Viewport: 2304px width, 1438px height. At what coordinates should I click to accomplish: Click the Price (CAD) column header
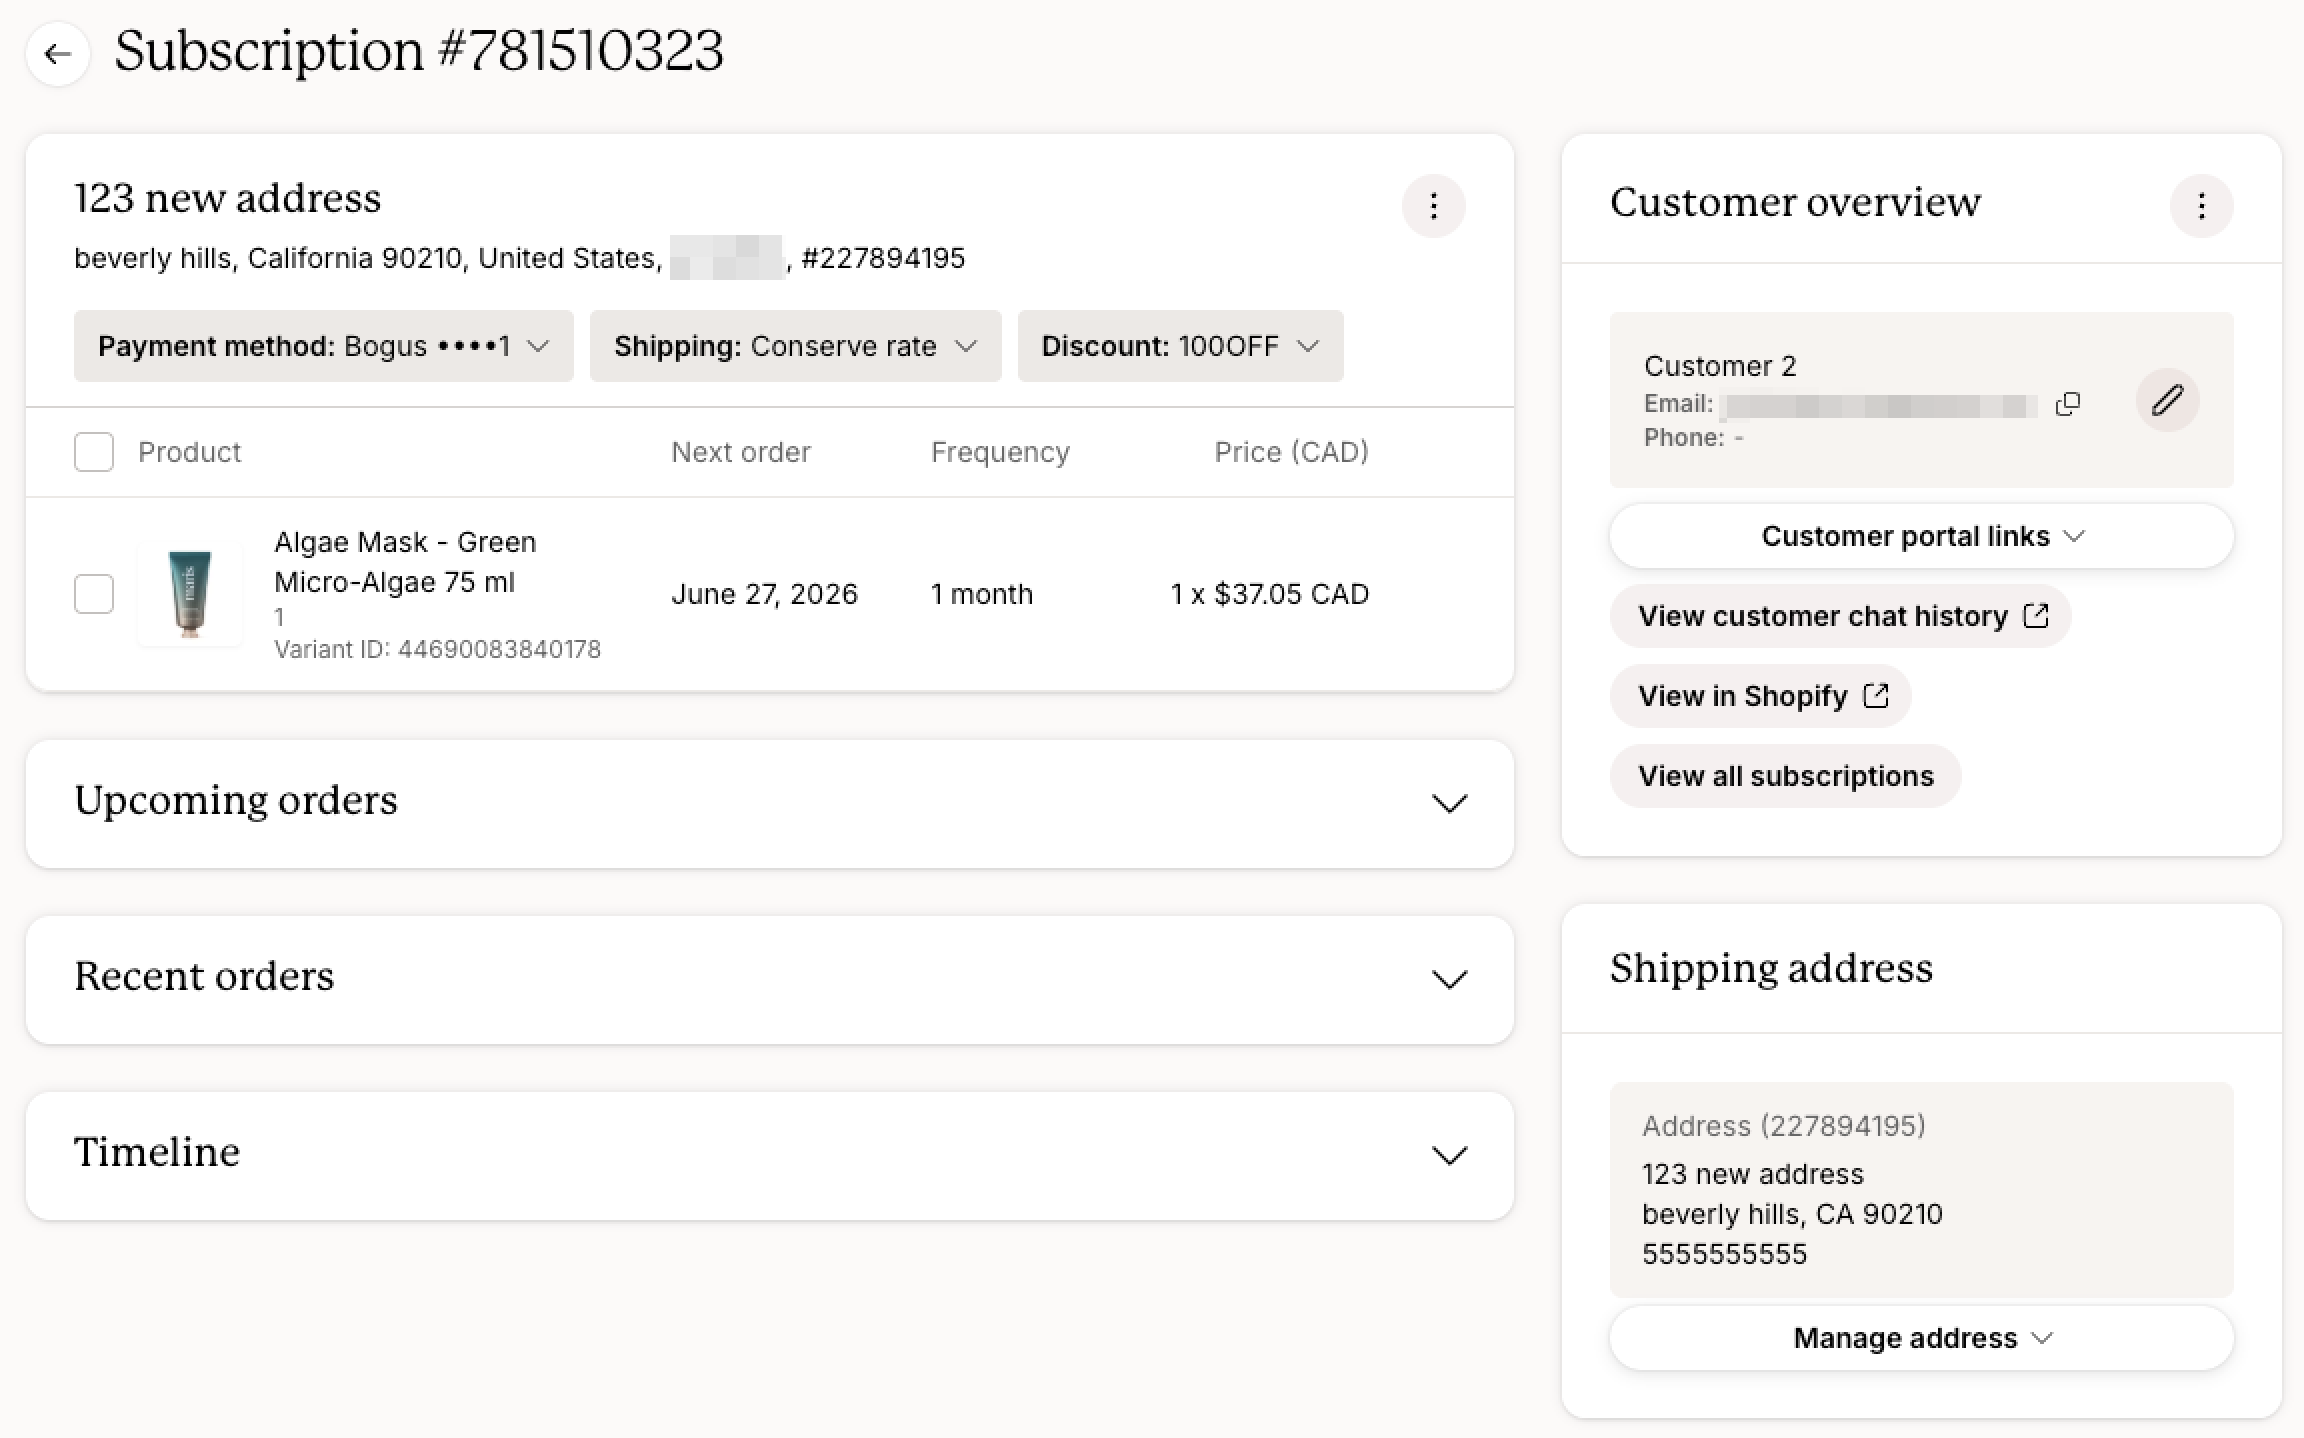coord(1291,452)
